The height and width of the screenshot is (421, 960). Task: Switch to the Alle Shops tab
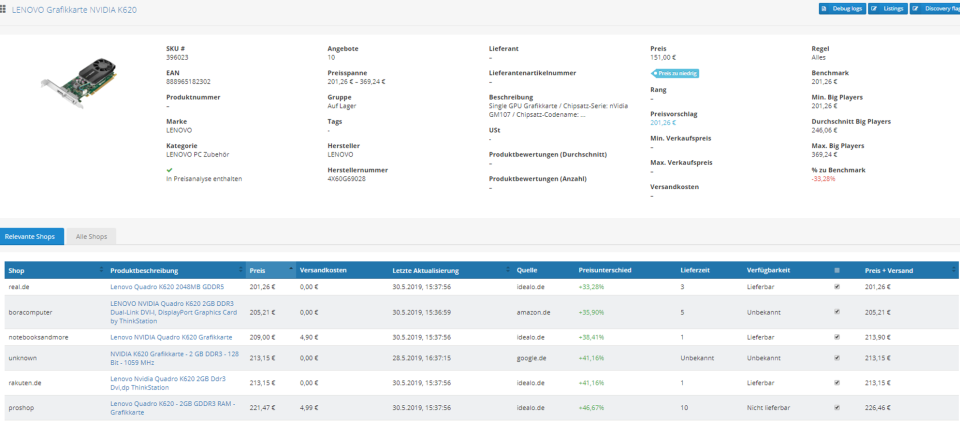click(91, 236)
